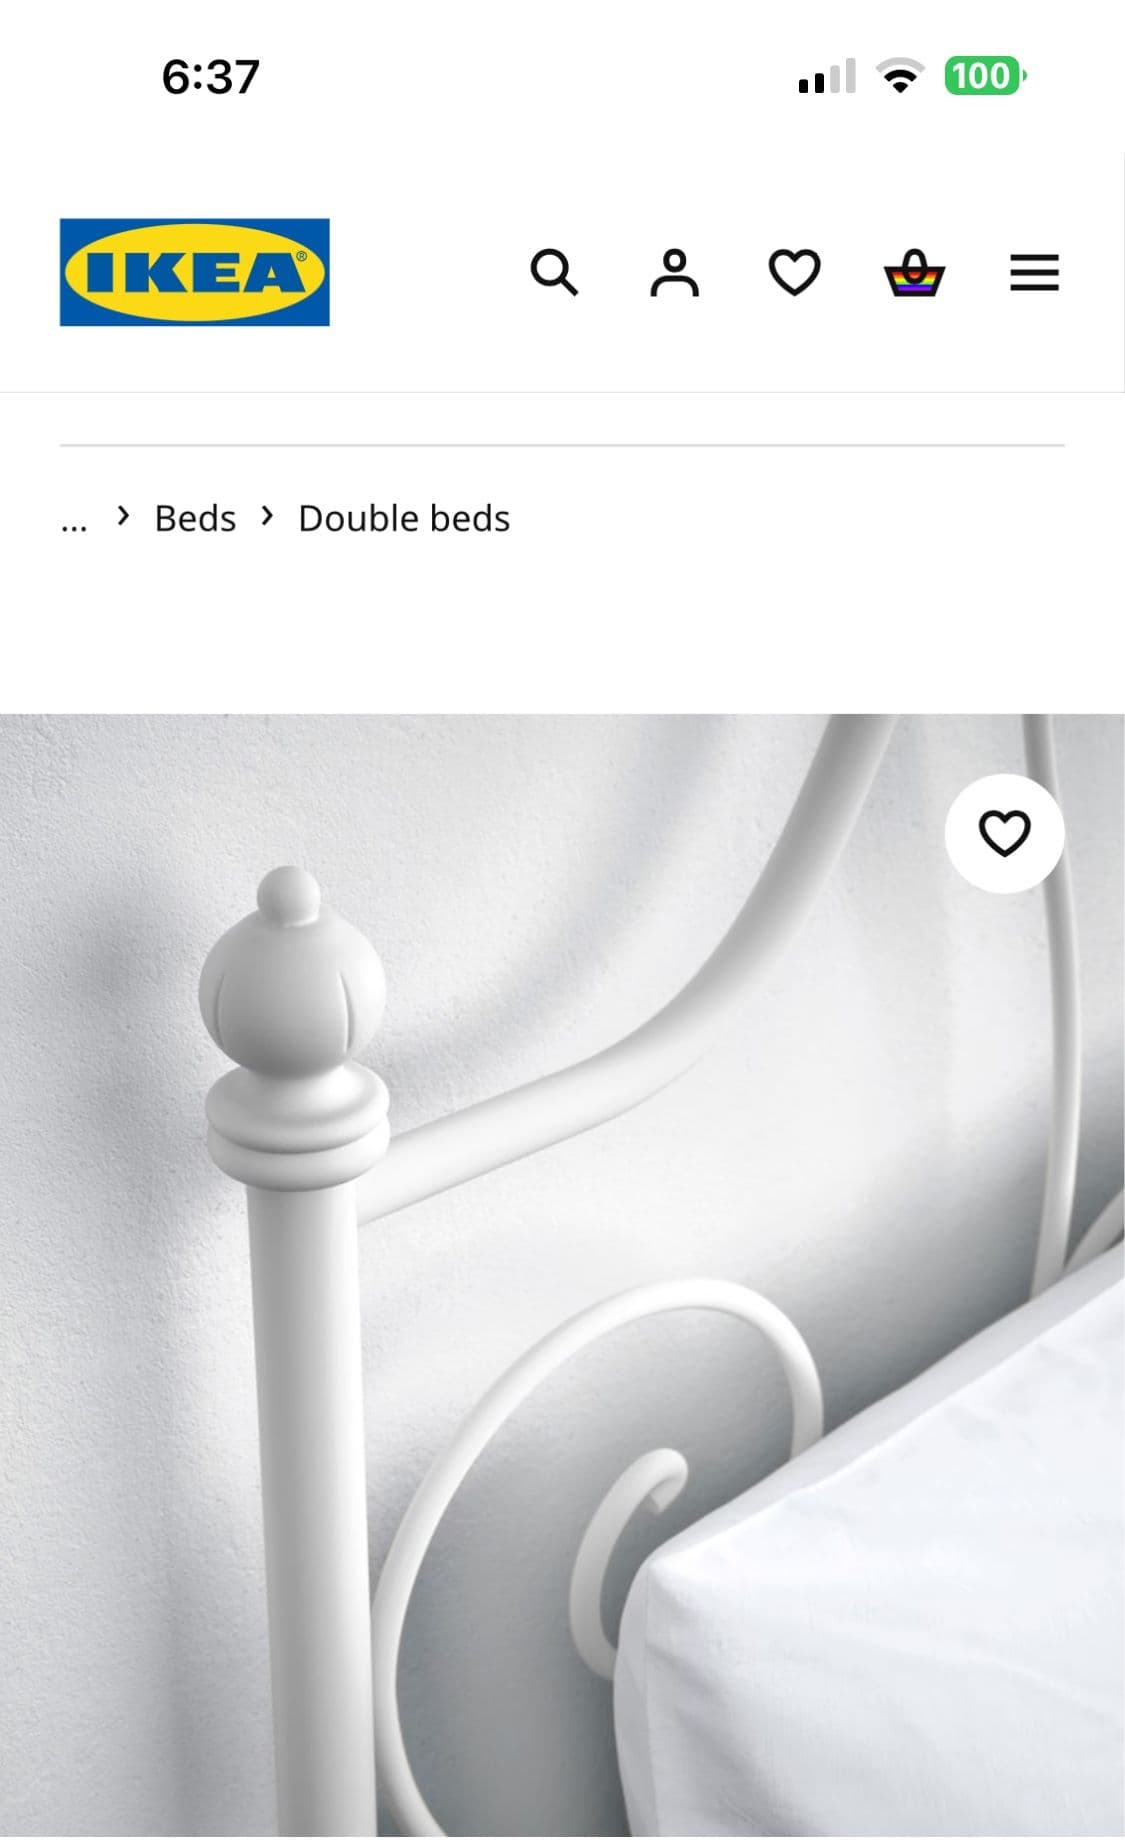
Task: Open the wishlist heart icon beside the basket
Action: pos(794,272)
